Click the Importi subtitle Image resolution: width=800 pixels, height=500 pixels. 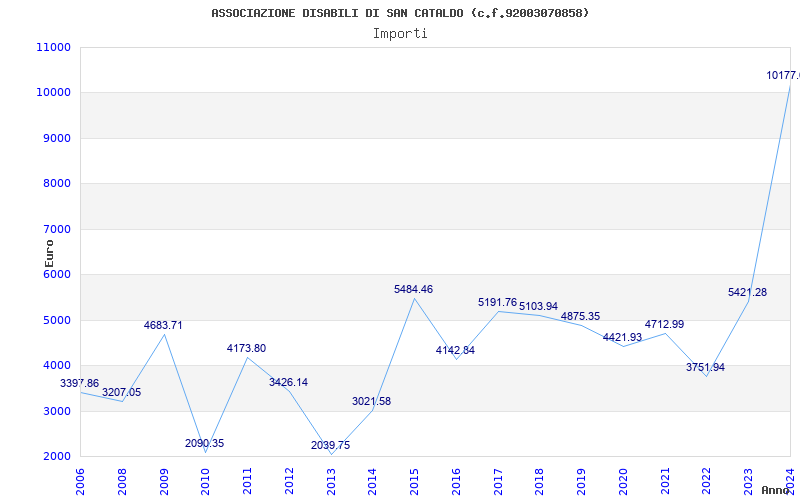(x=400, y=34)
